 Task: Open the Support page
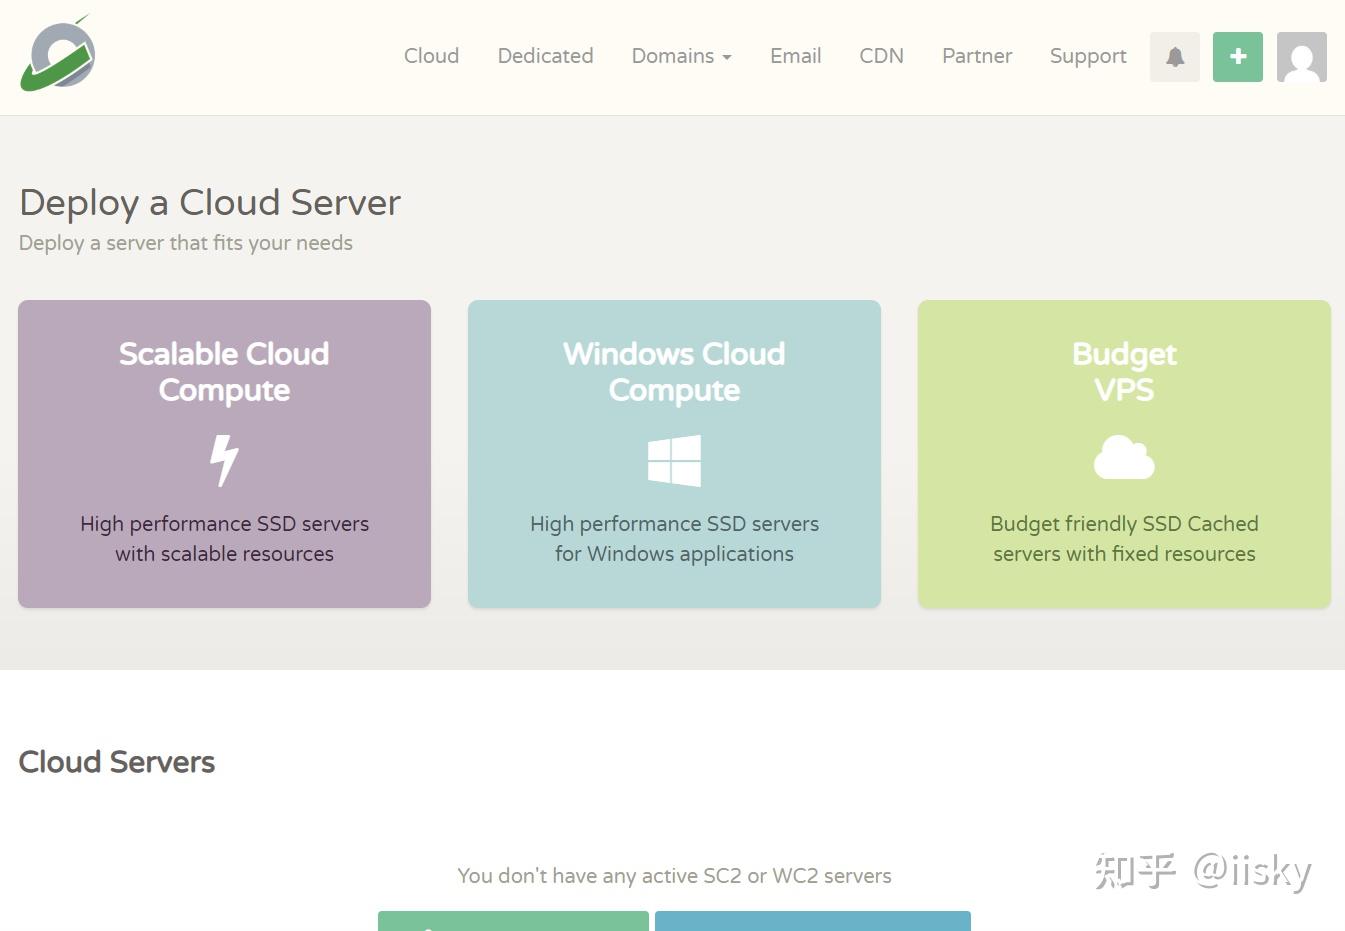click(x=1088, y=56)
